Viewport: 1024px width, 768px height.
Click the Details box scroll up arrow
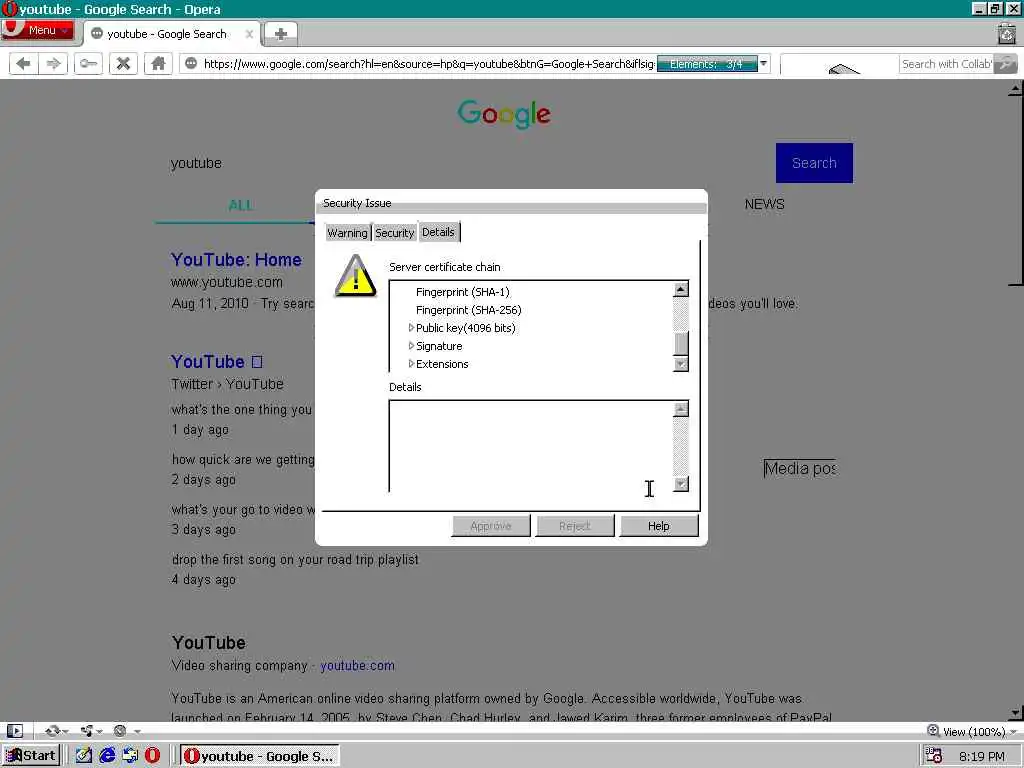tap(680, 409)
